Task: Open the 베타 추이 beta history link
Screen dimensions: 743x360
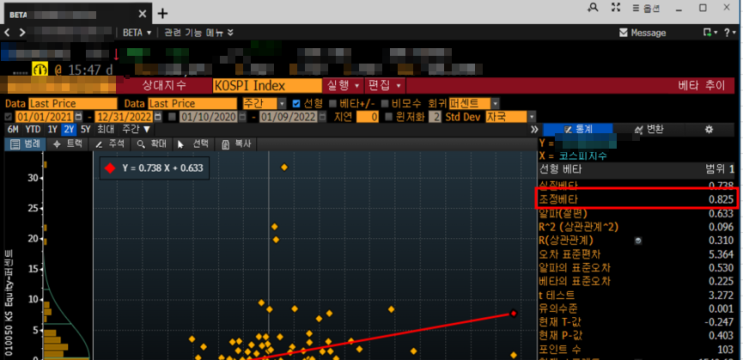Action: (x=701, y=86)
